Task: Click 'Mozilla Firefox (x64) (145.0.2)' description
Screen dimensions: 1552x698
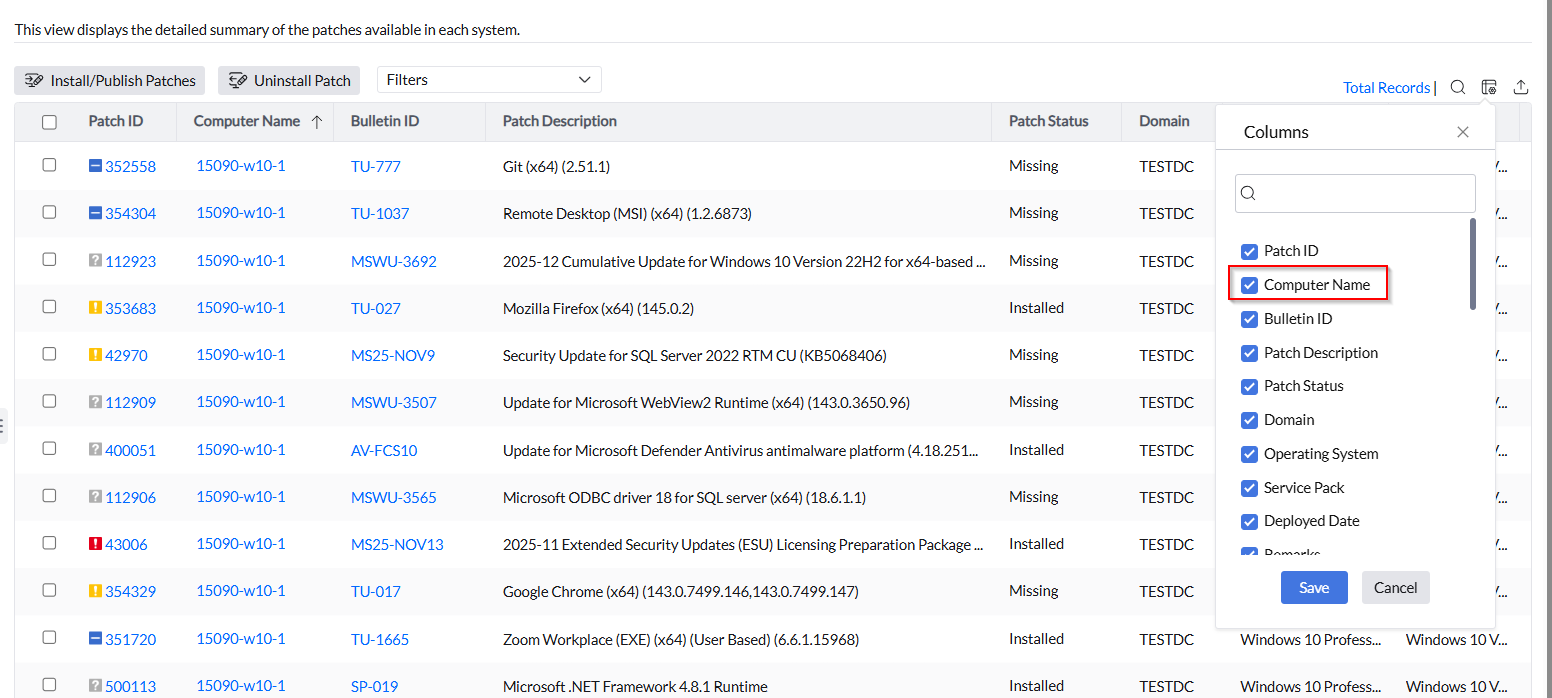Action: pos(598,308)
